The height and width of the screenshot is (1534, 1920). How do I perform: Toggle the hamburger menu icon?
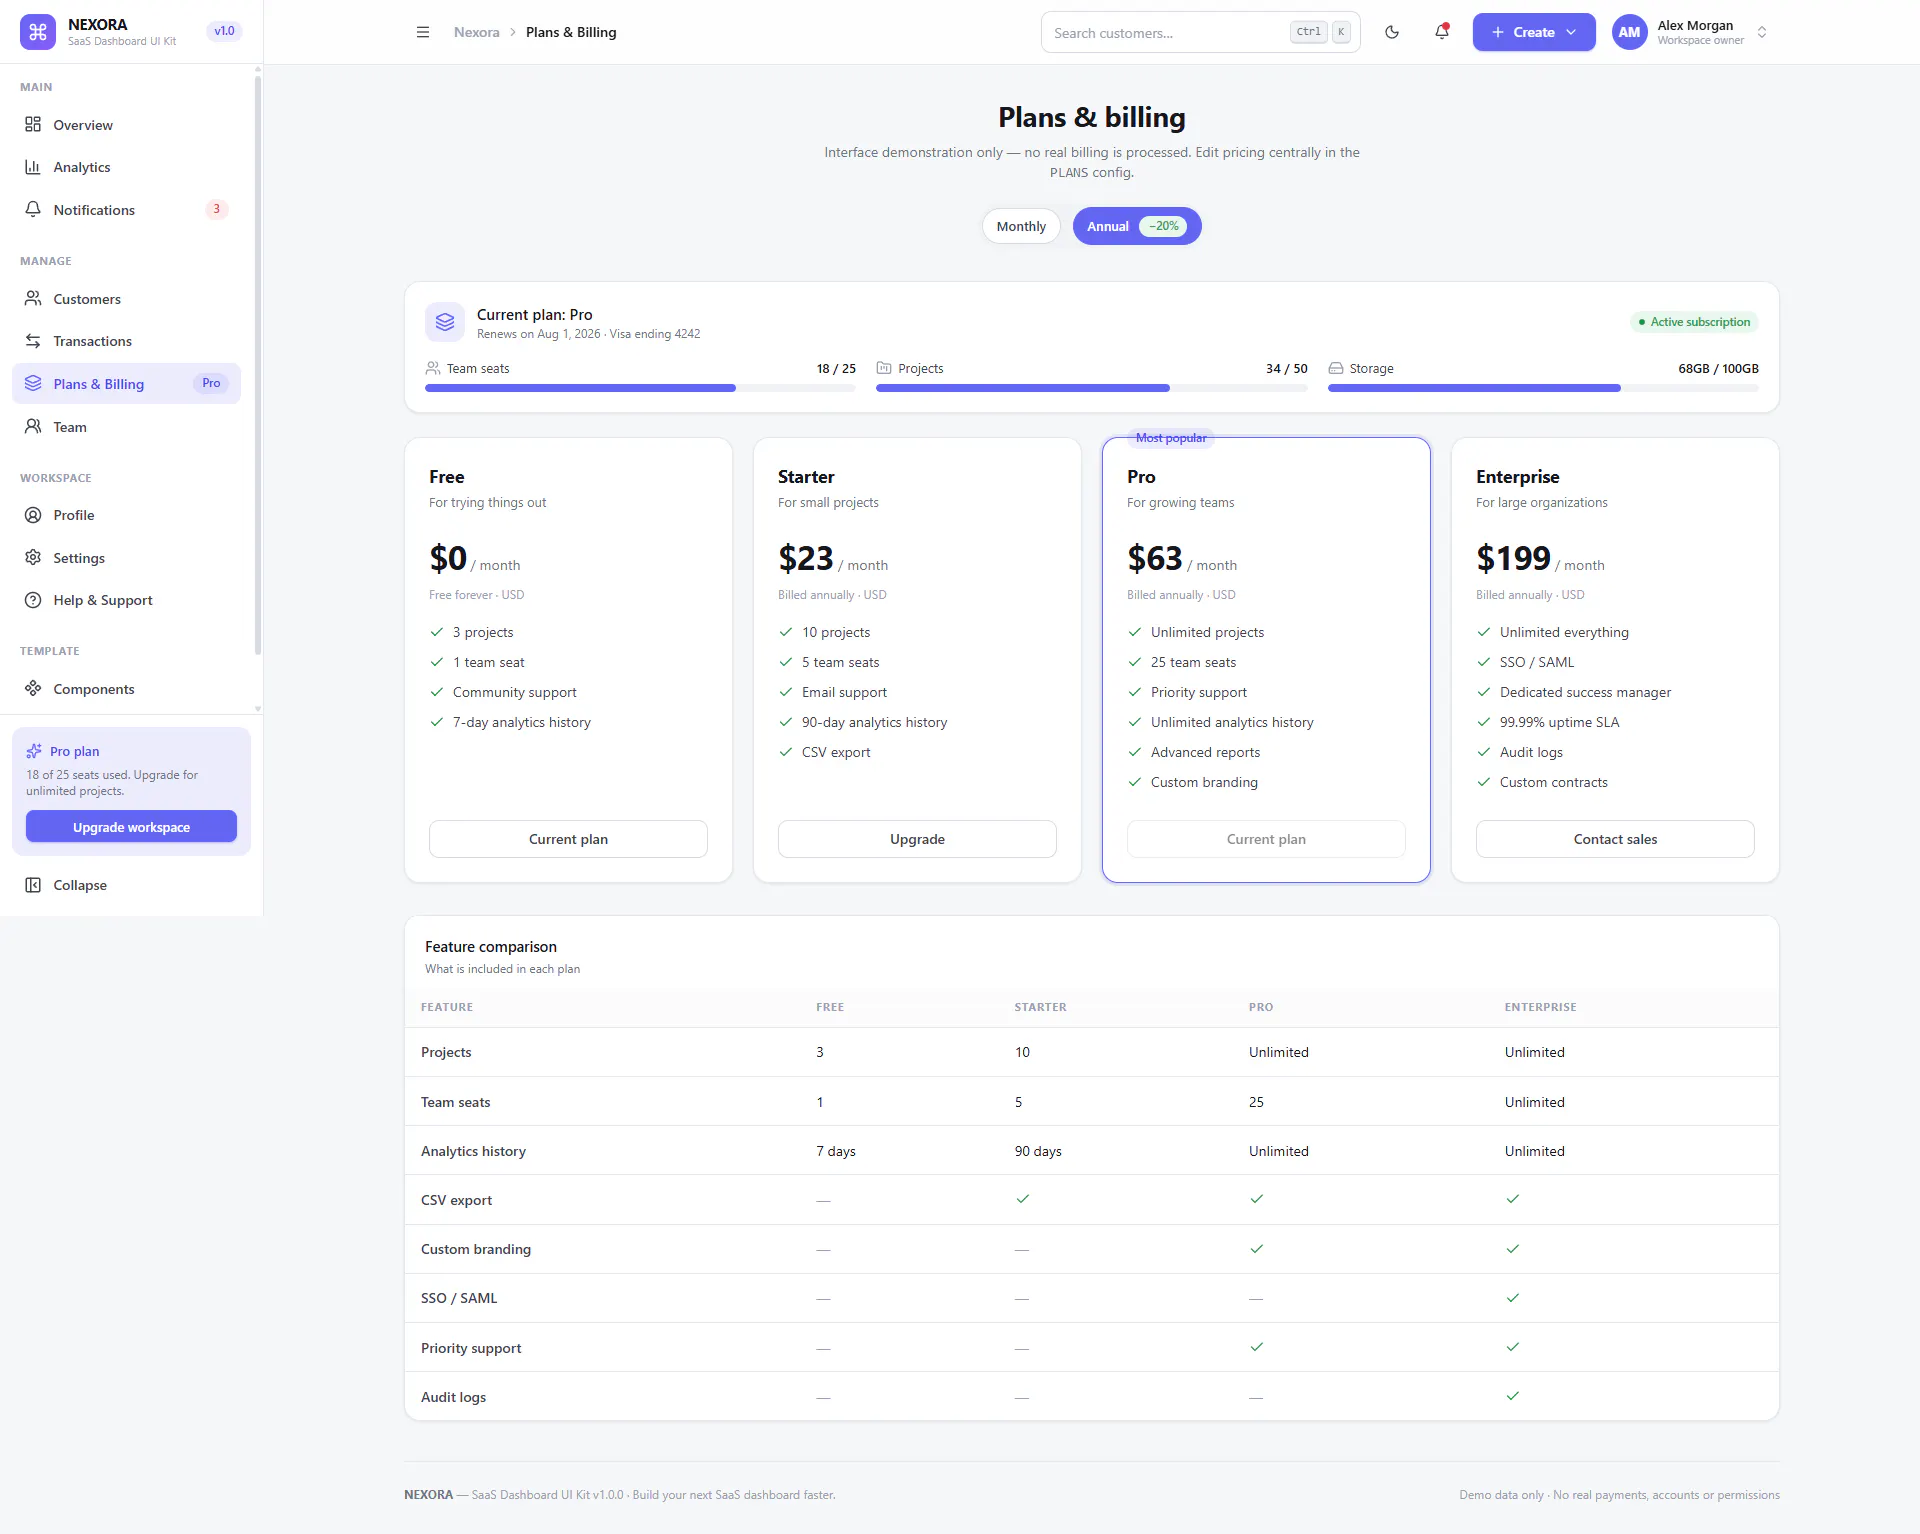[x=423, y=32]
